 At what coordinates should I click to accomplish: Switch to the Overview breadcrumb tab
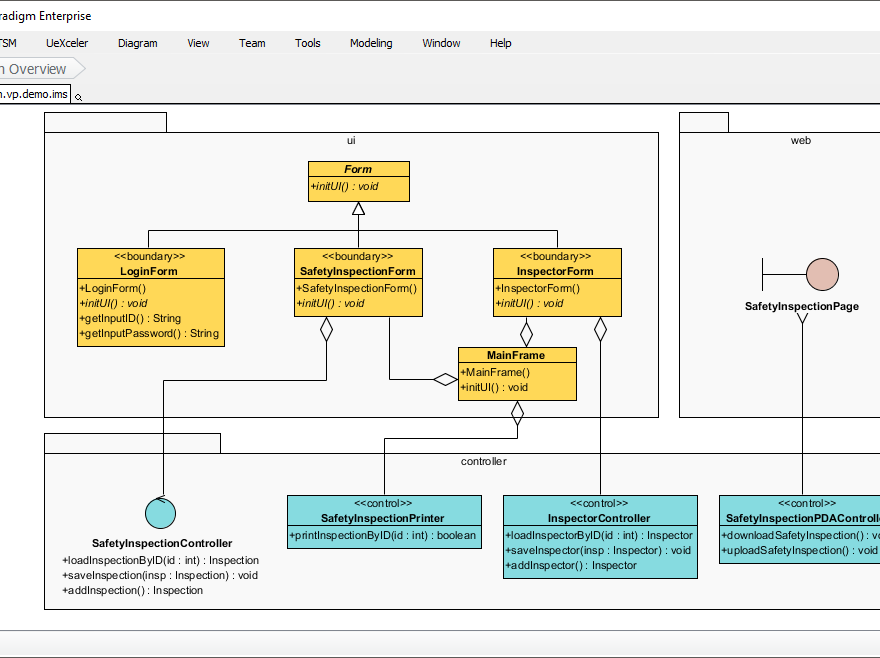click(x=35, y=68)
